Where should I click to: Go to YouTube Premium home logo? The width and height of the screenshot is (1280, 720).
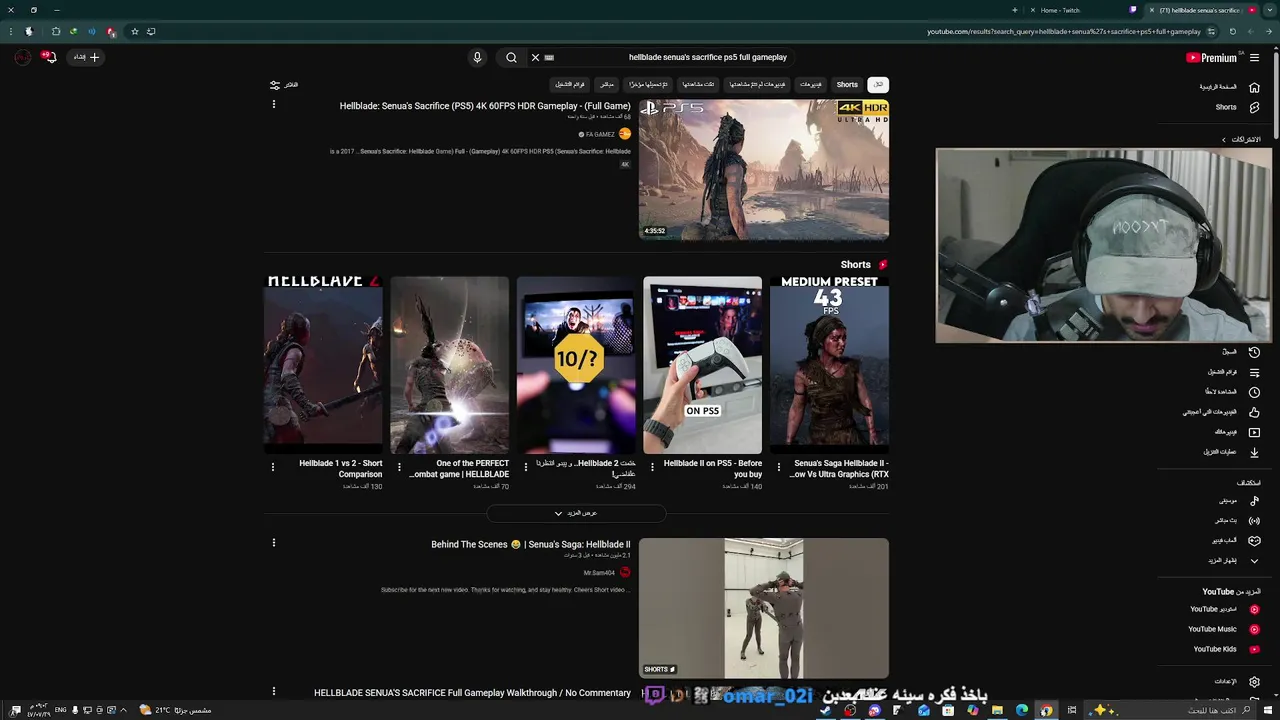(x=1211, y=58)
